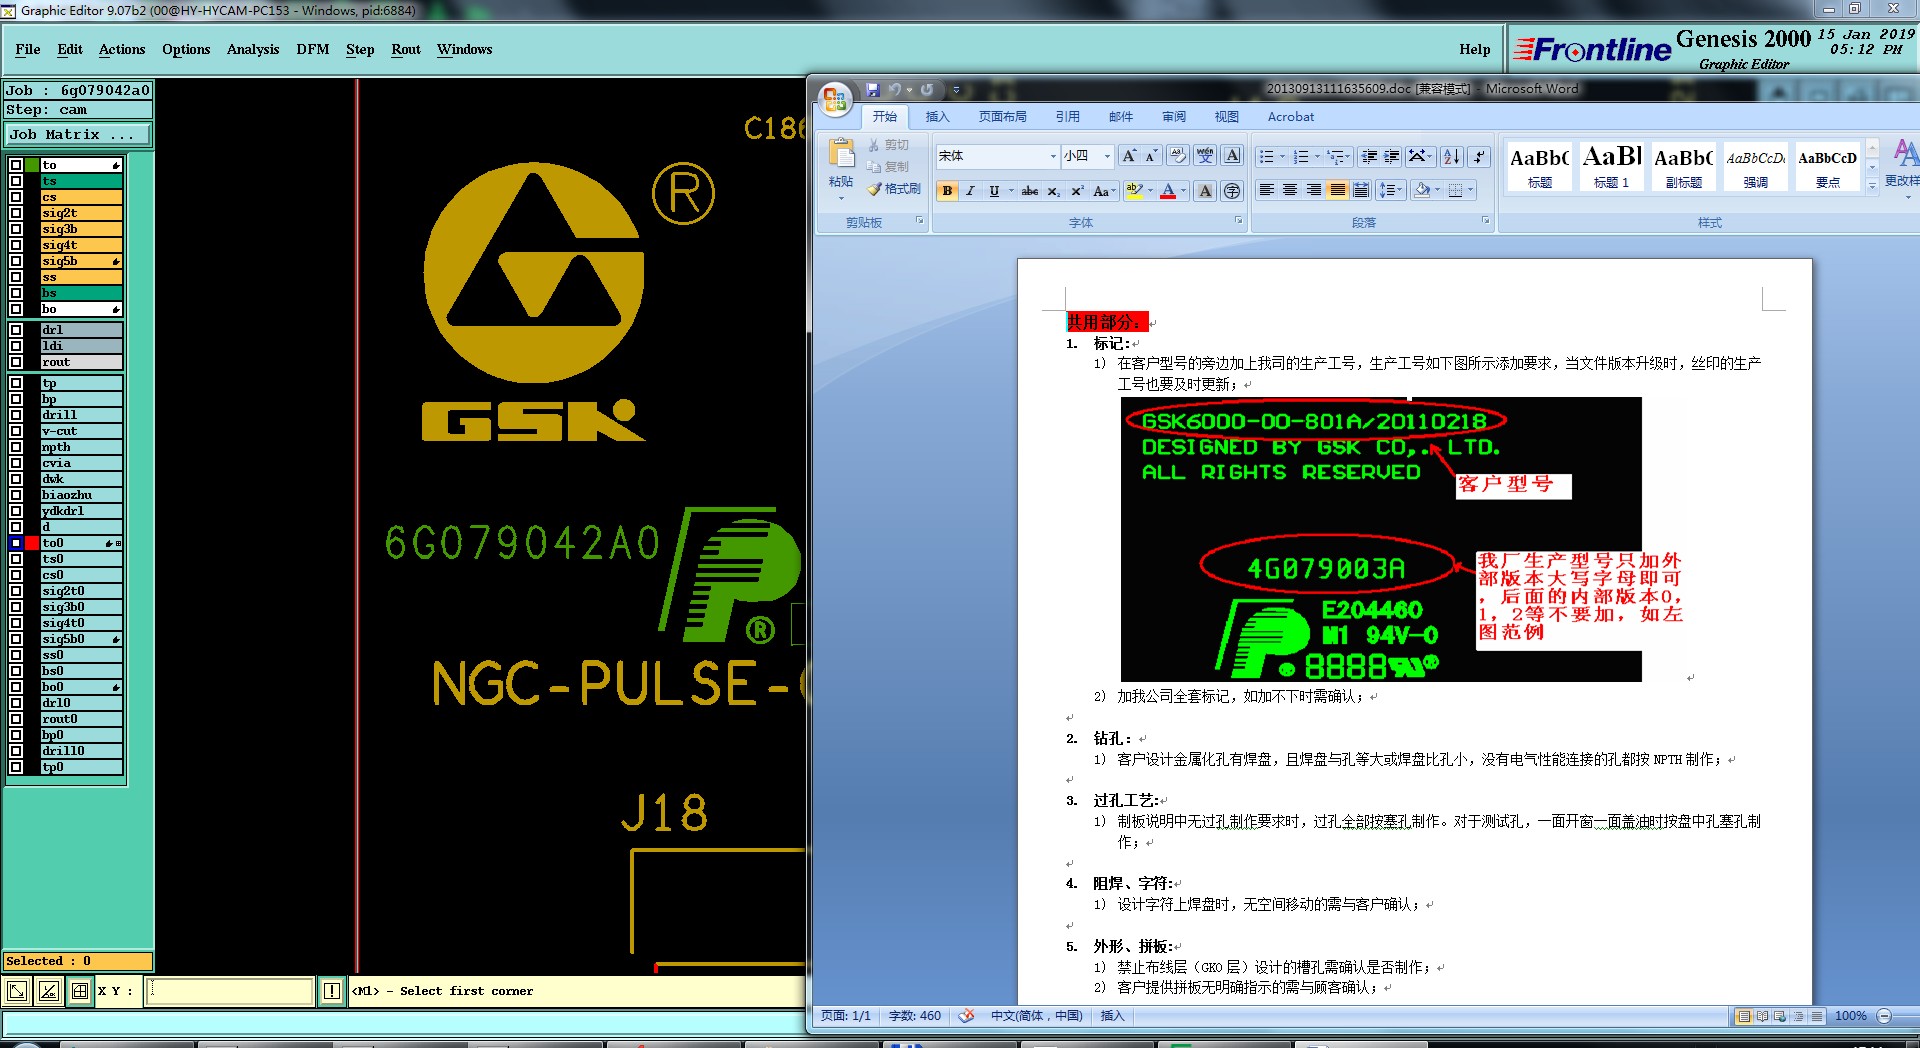Toggle the checkbox for layer drl
Viewport: 1920px width, 1048px height.
[16, 330]
